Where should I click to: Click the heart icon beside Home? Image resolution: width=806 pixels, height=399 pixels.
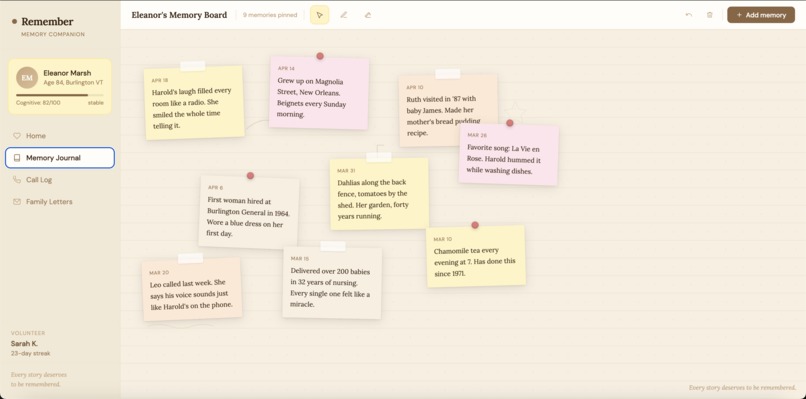16,136
